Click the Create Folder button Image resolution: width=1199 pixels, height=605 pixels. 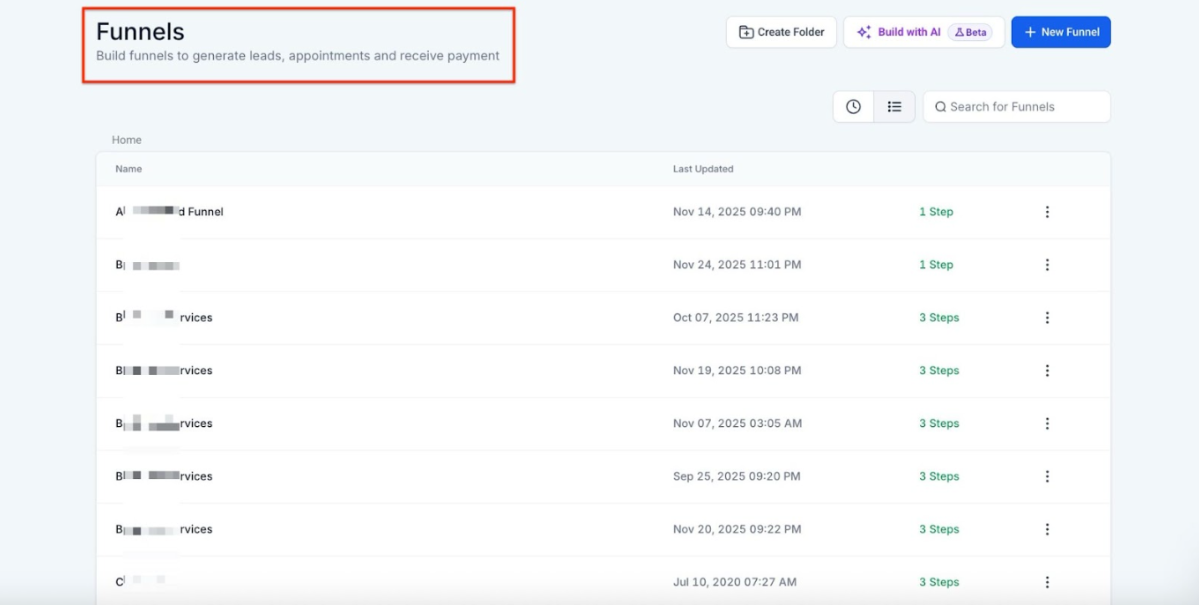point(781,32)
